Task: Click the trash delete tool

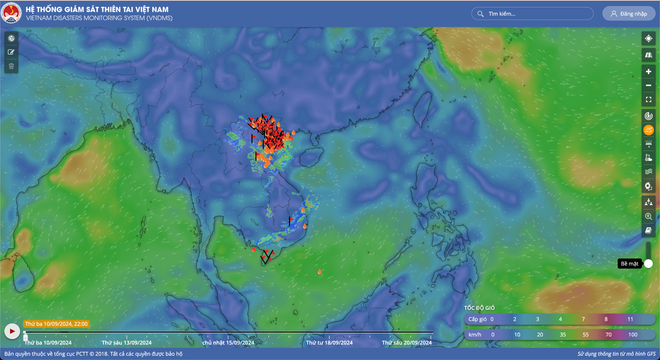Action: point(11,66)
